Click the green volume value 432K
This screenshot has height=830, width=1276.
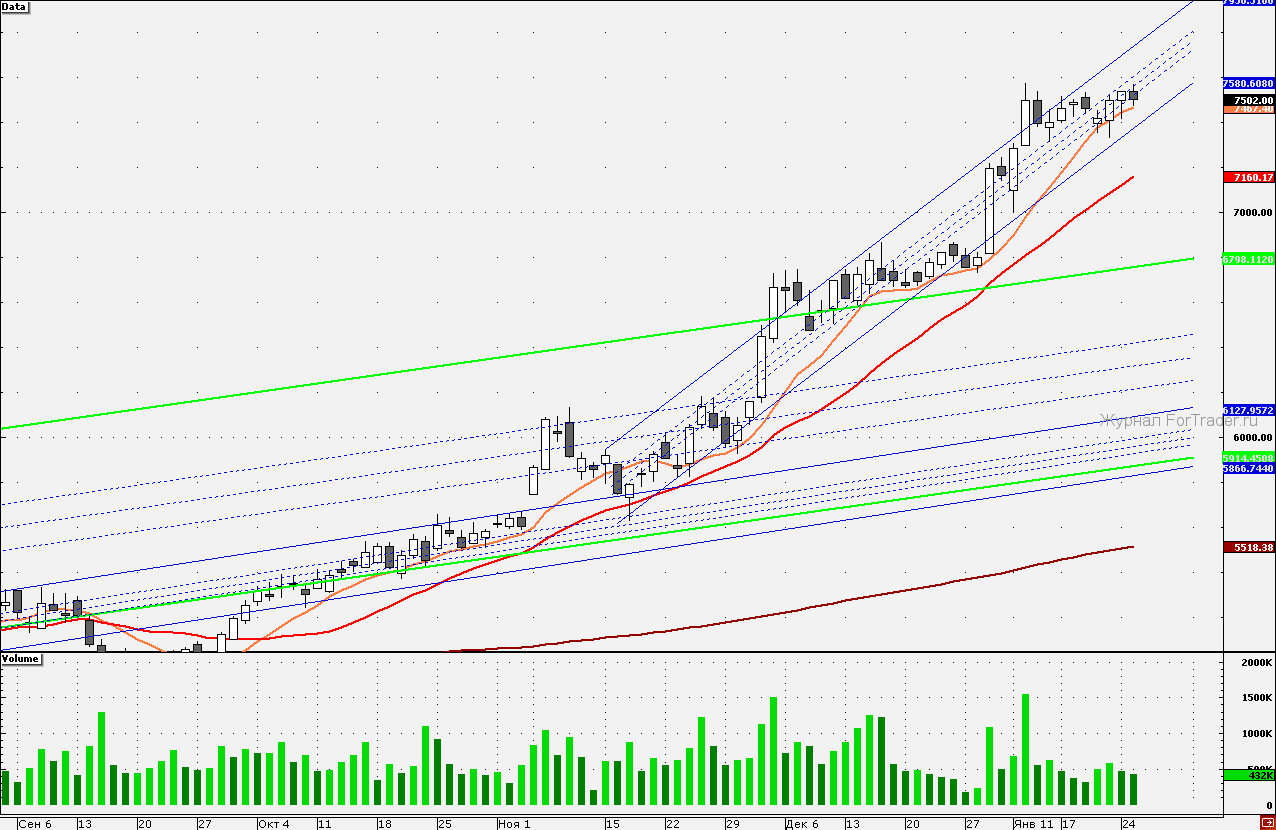coord(1249,776)
